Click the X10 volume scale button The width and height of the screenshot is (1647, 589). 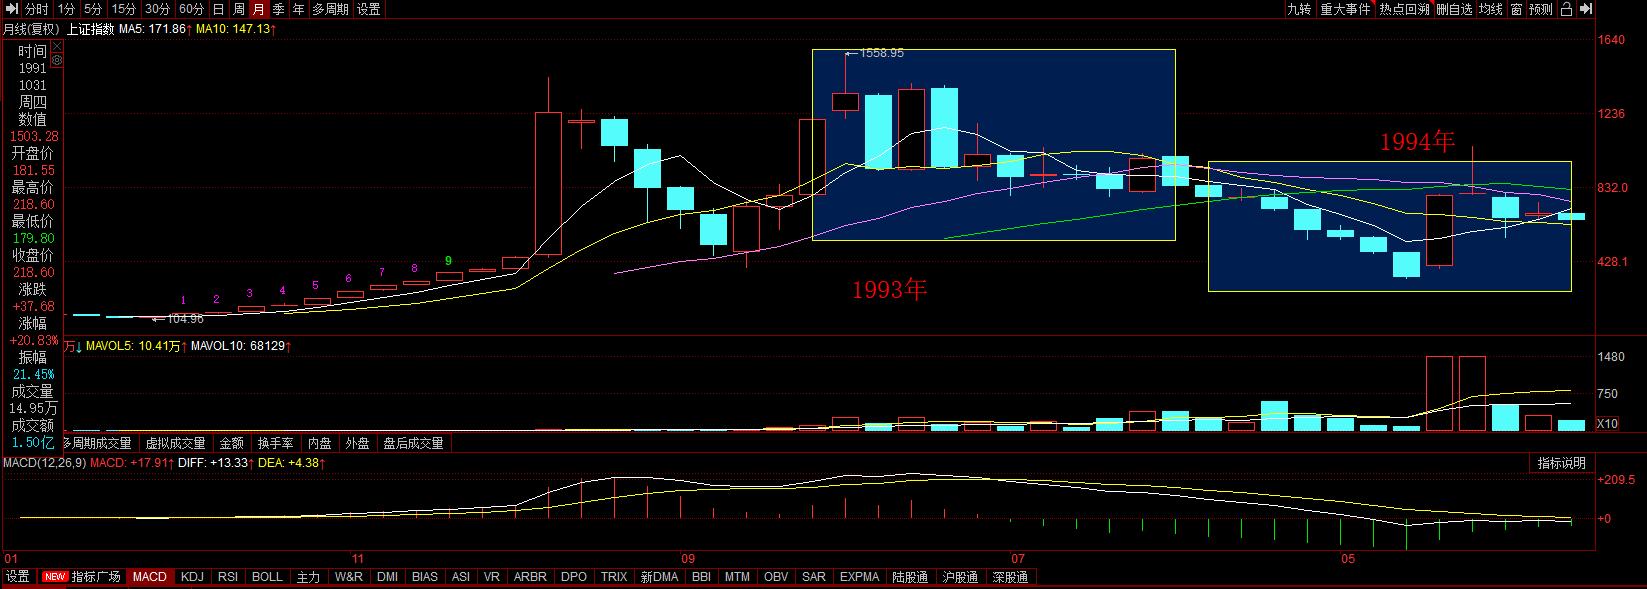point(1607,424)
